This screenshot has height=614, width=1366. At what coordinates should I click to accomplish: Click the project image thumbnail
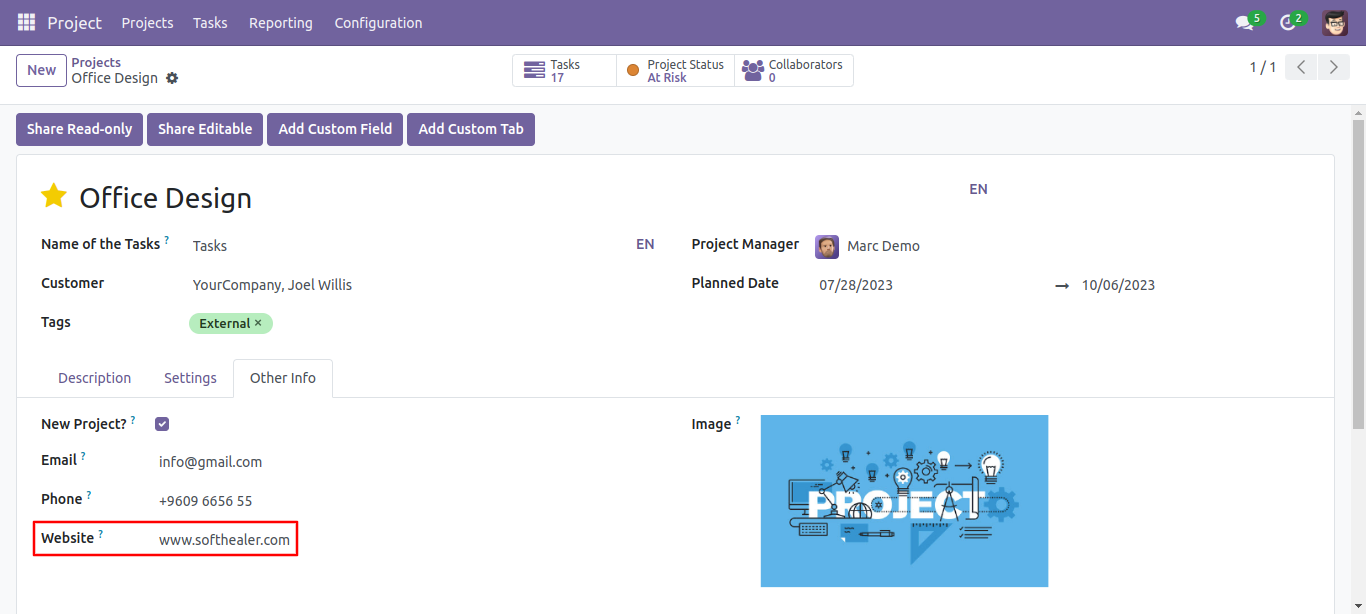(904, 501)
